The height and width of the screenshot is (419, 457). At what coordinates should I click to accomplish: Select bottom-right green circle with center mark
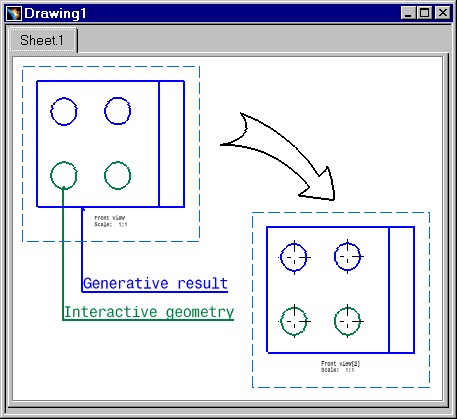348,321
